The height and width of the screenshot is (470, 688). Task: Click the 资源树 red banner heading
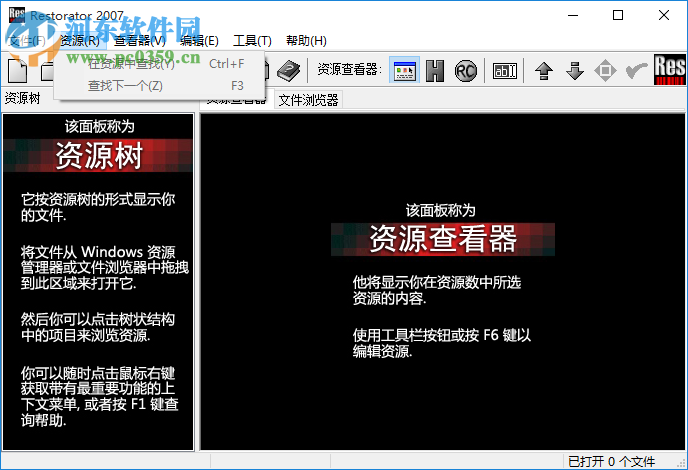pos(98,155)
